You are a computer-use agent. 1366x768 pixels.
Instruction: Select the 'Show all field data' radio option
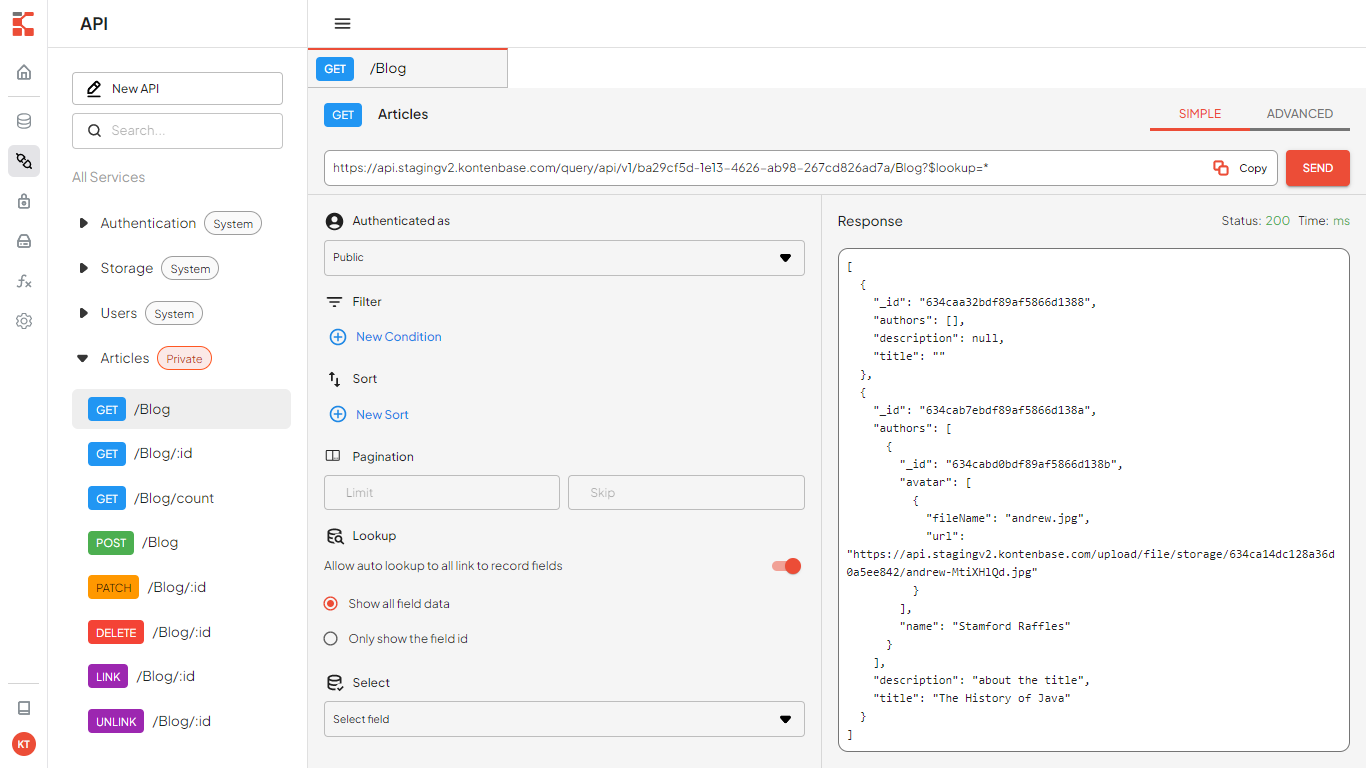(x=330, y=603)
